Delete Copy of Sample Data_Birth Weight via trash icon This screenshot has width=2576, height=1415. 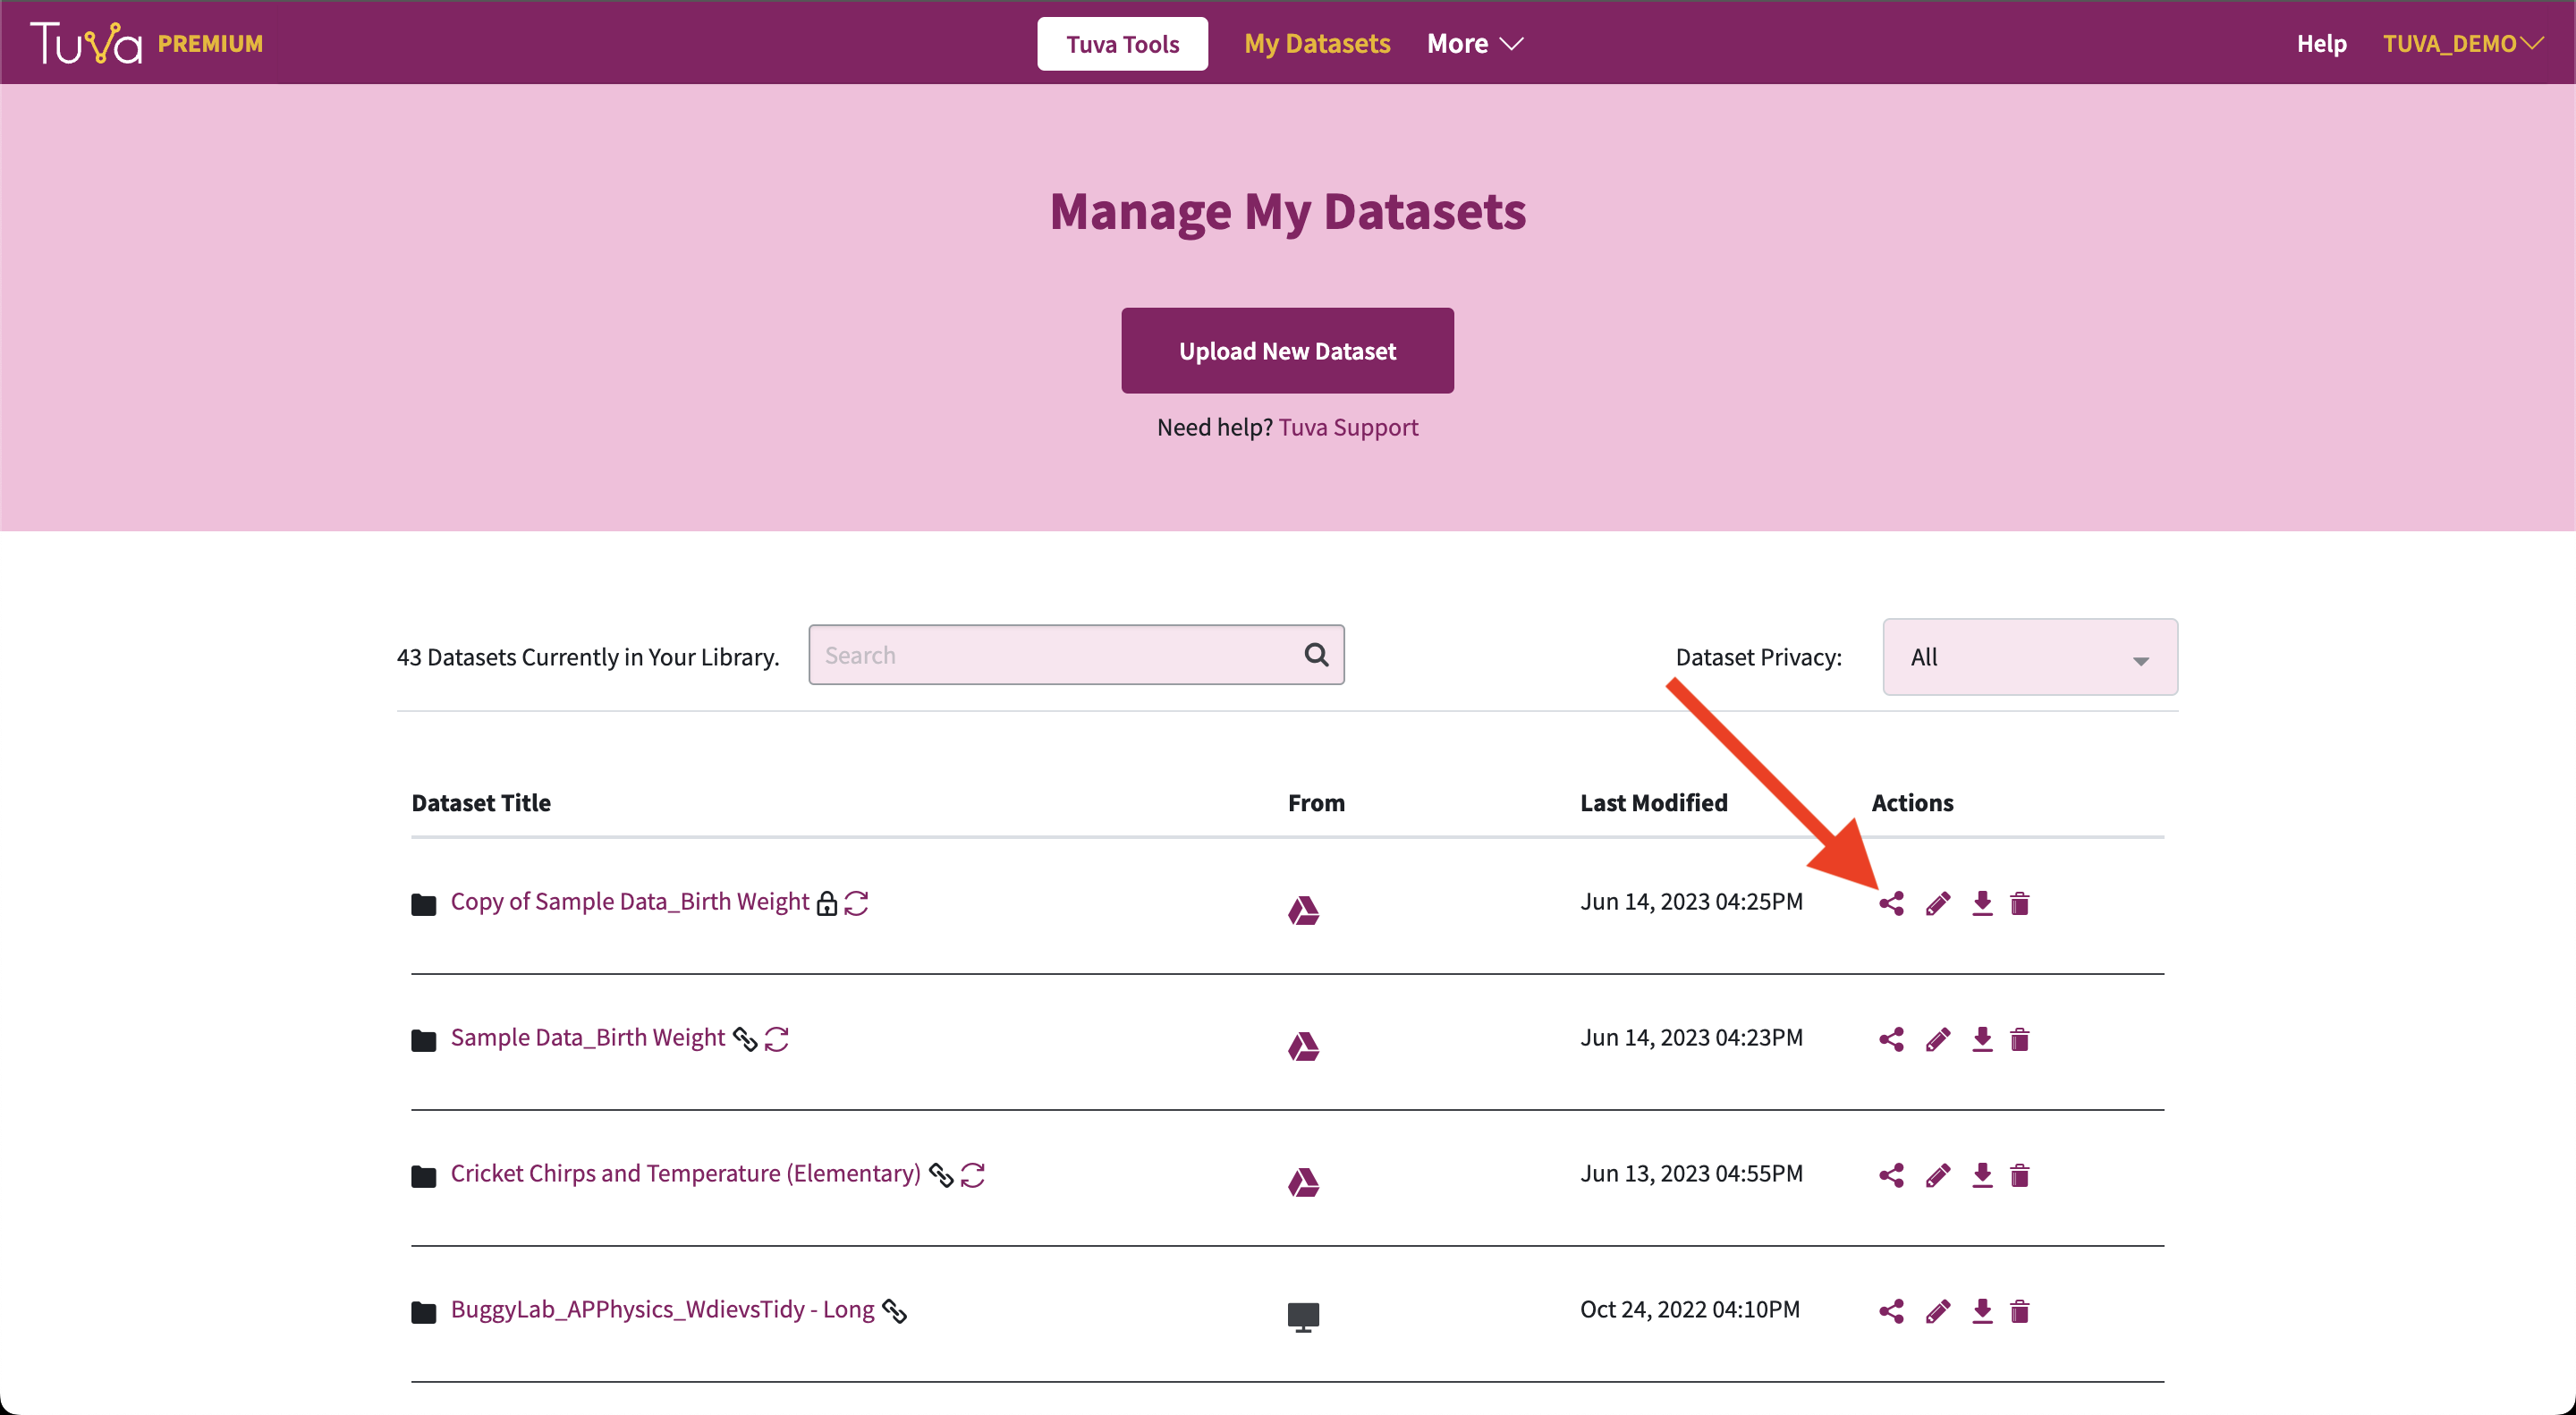pyautogui.click(x=2019, y=903)
